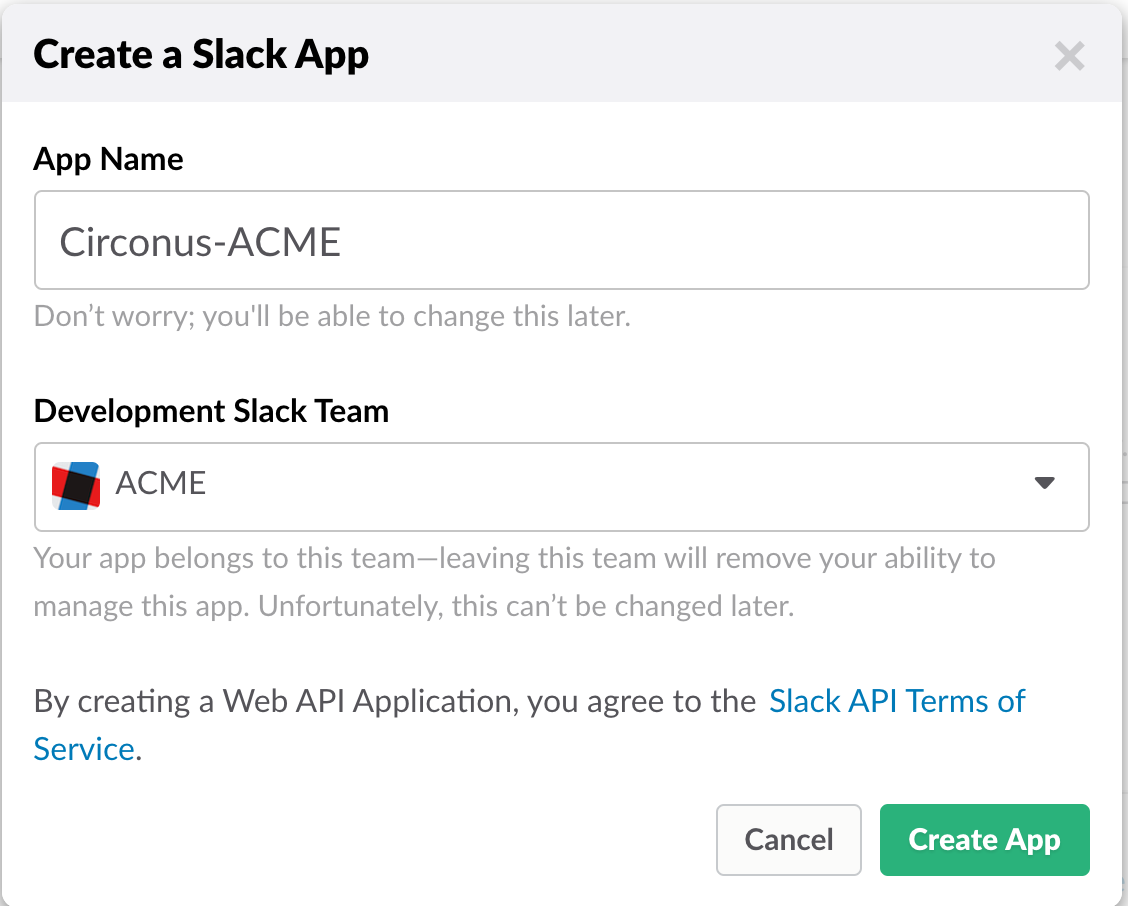Click the Create a Slack App title
1128x906 pixels.
[201, 54]
